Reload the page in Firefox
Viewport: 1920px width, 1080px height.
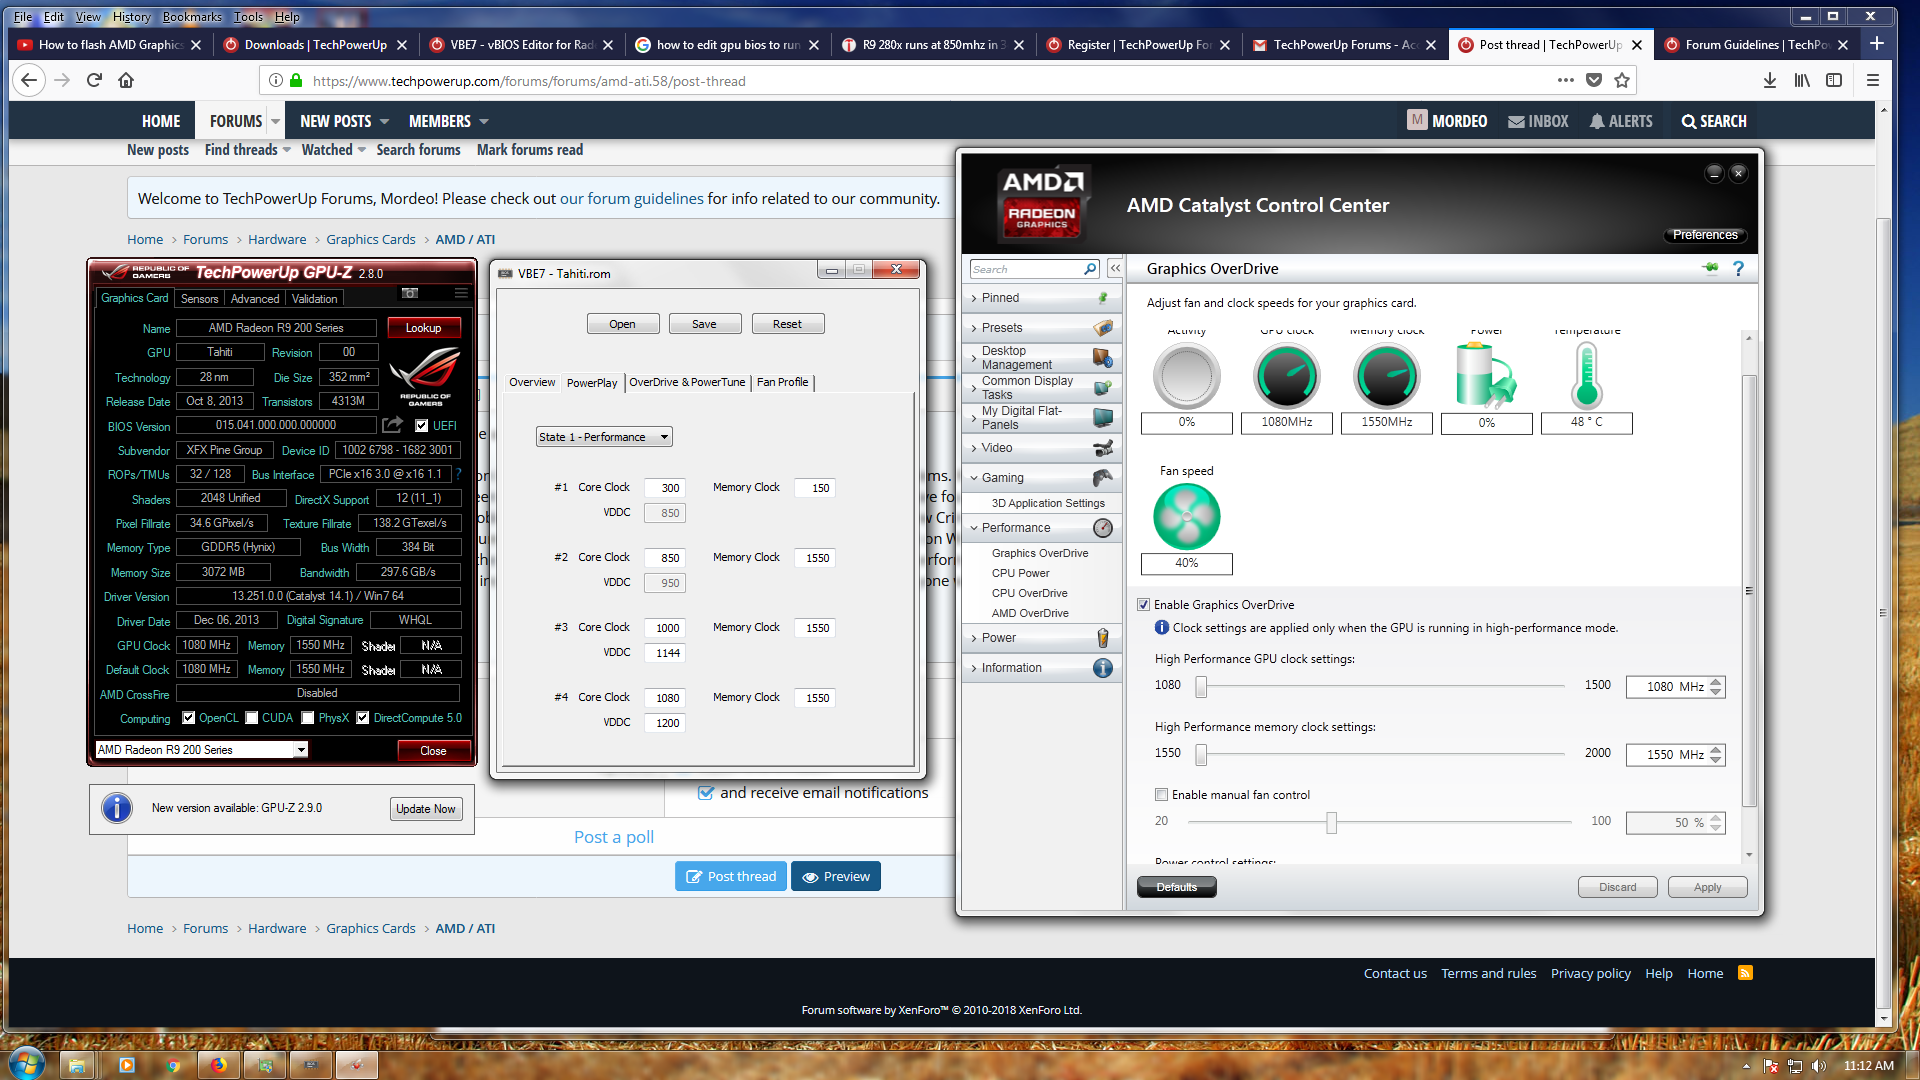[x=94, y=80]
